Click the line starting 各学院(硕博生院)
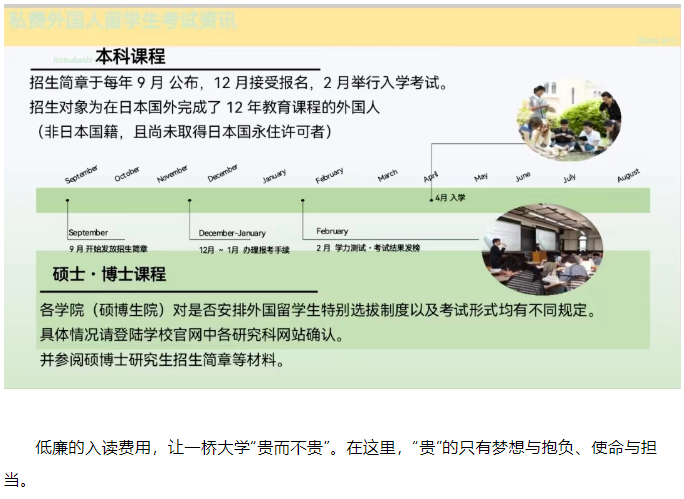 tap(318, 310)
